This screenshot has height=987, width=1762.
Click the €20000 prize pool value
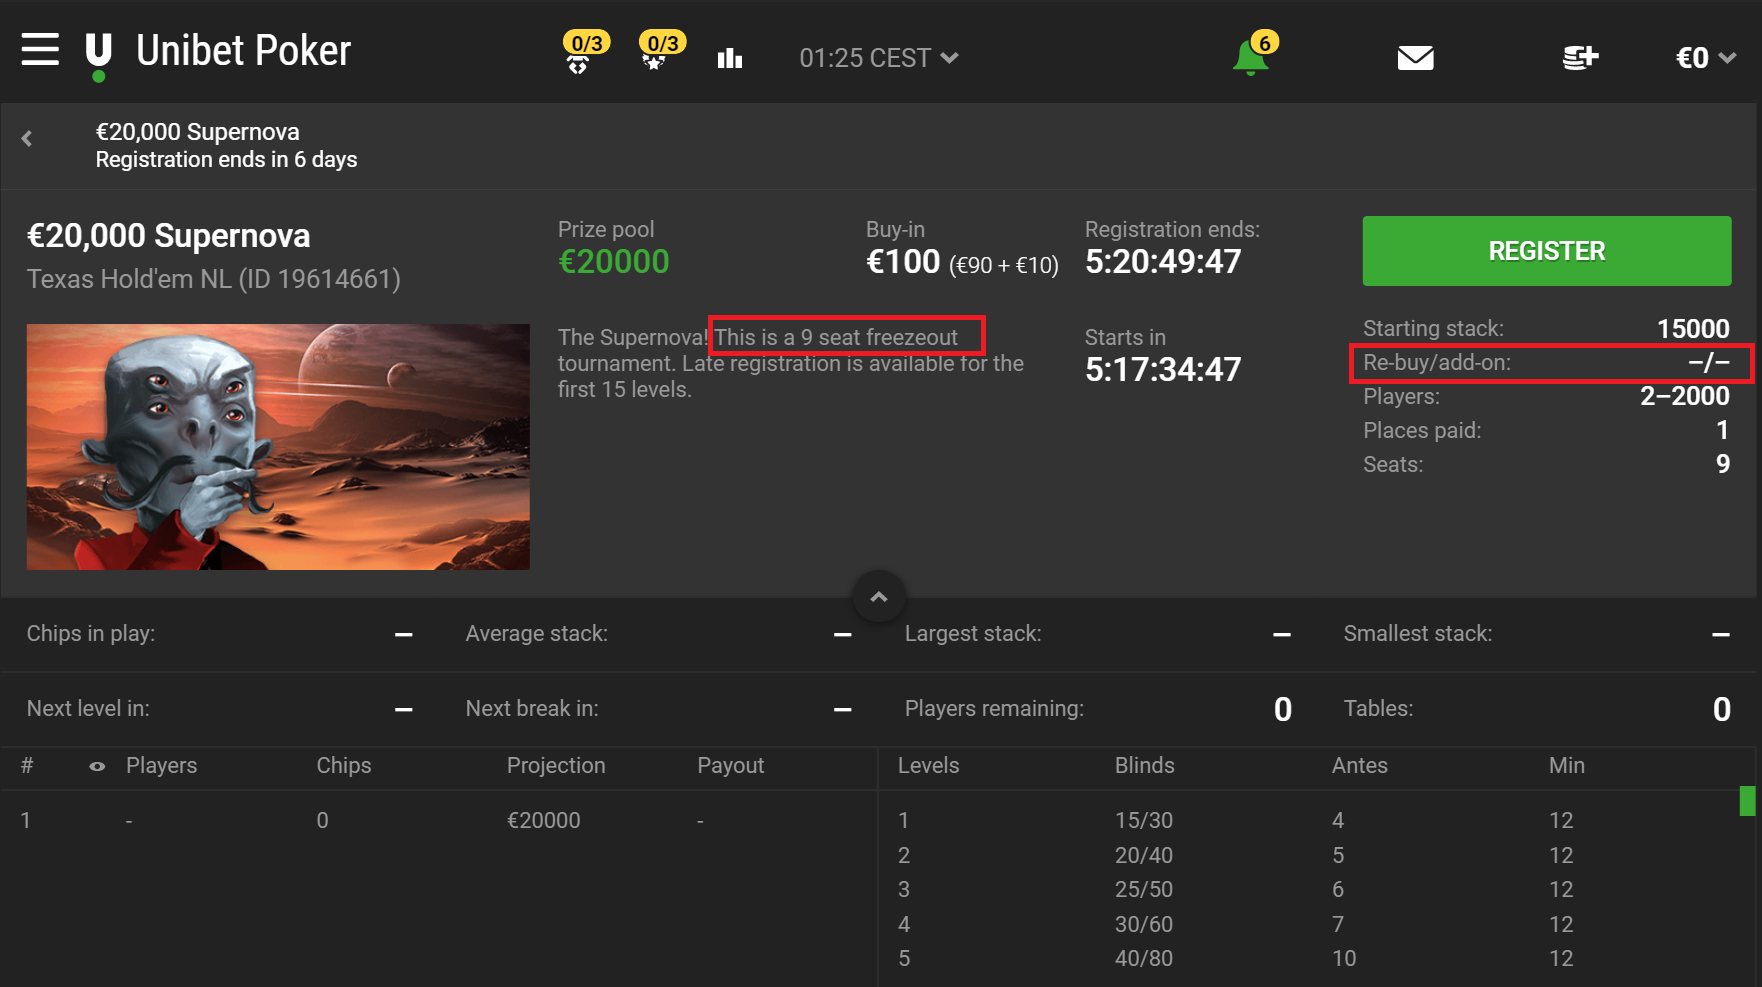tap(613, 261)
